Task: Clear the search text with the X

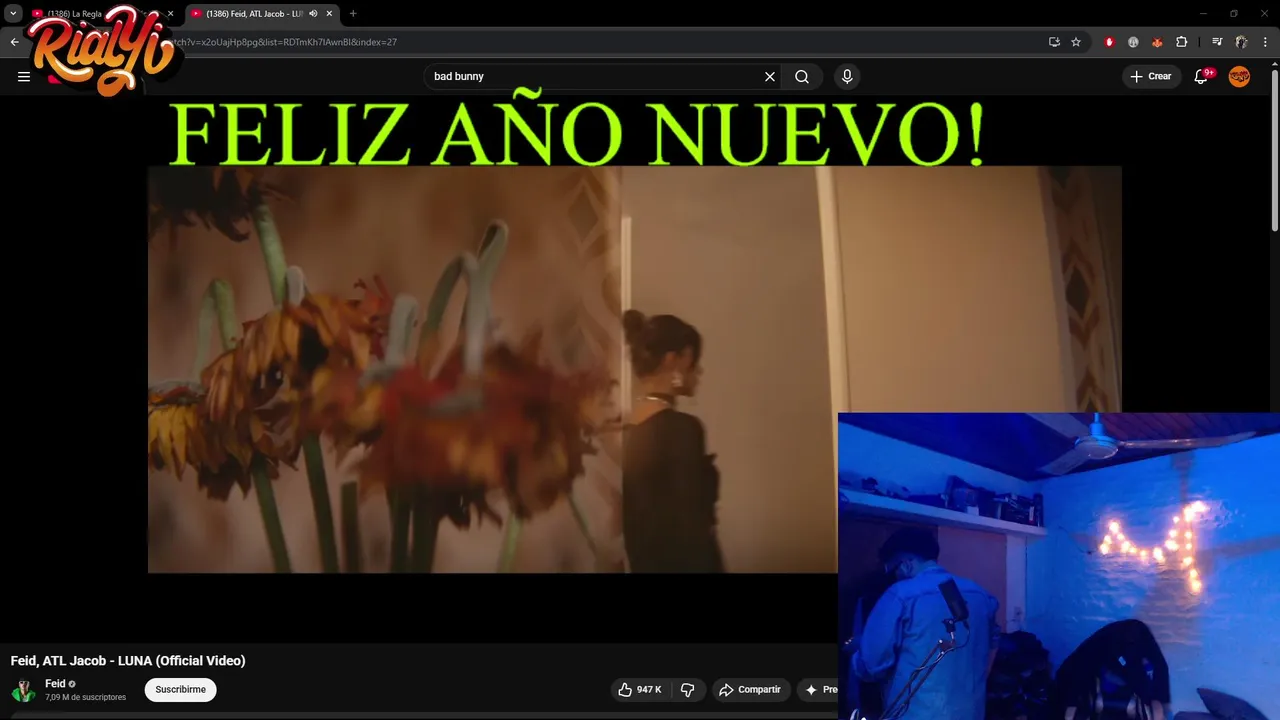Action: 770,77
